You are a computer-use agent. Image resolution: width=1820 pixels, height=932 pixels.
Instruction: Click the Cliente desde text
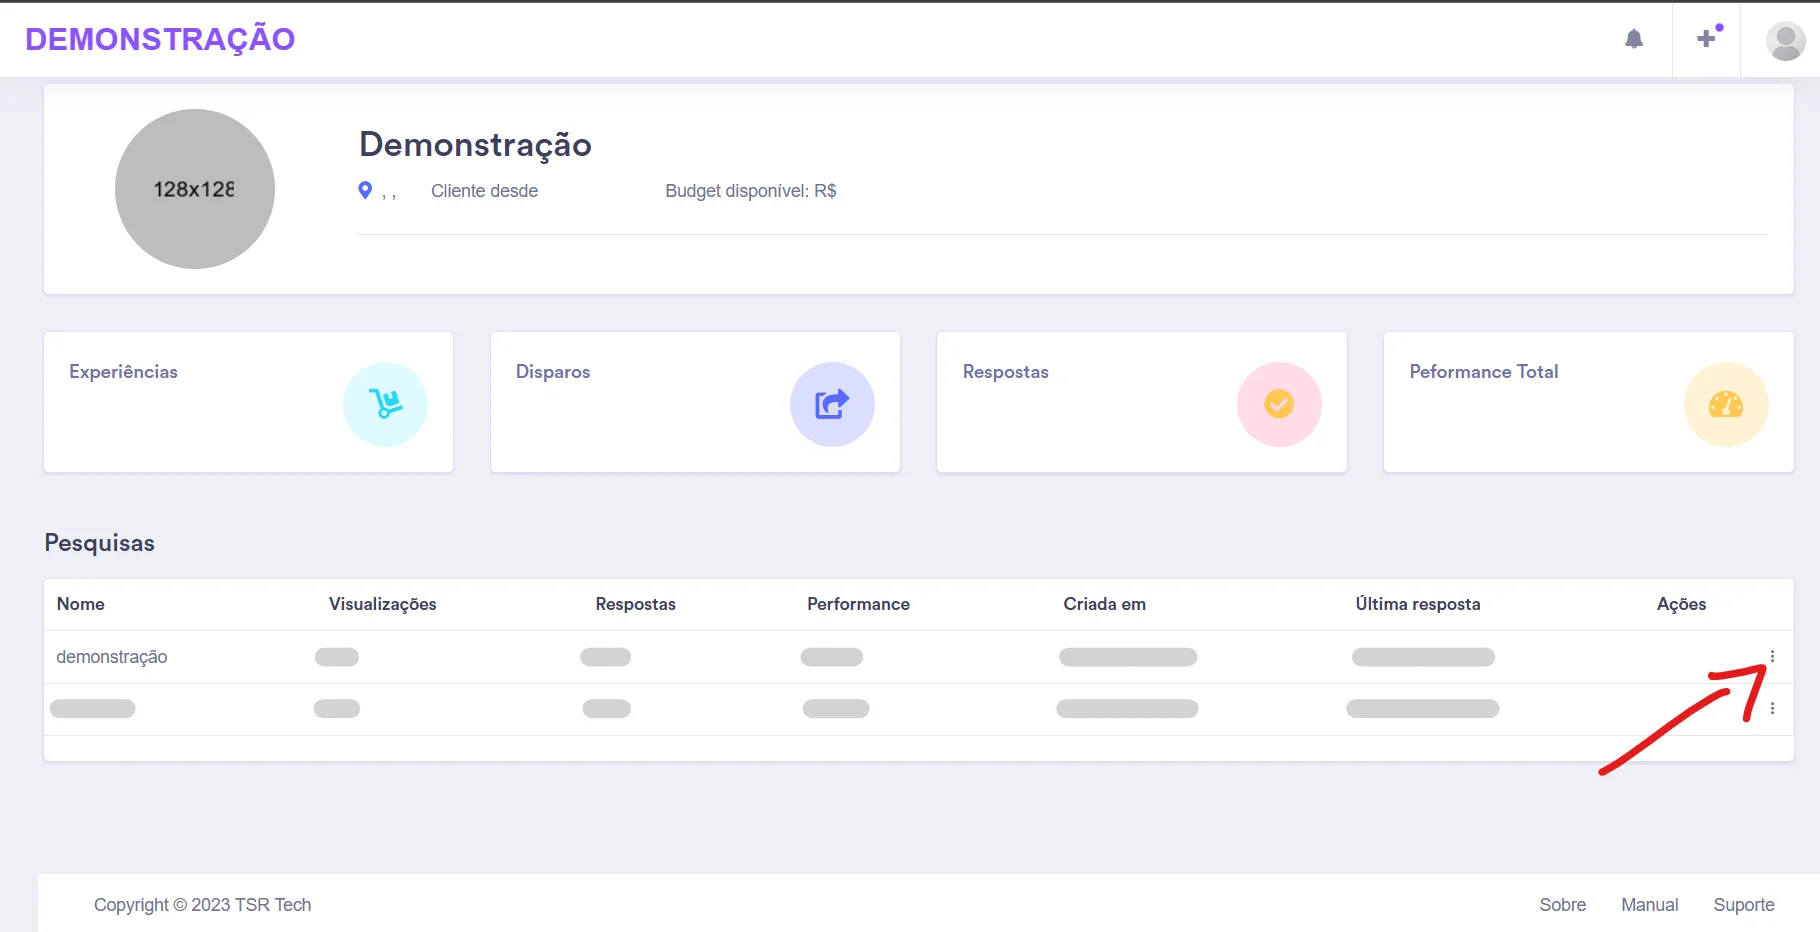click(x=485, y=191)
